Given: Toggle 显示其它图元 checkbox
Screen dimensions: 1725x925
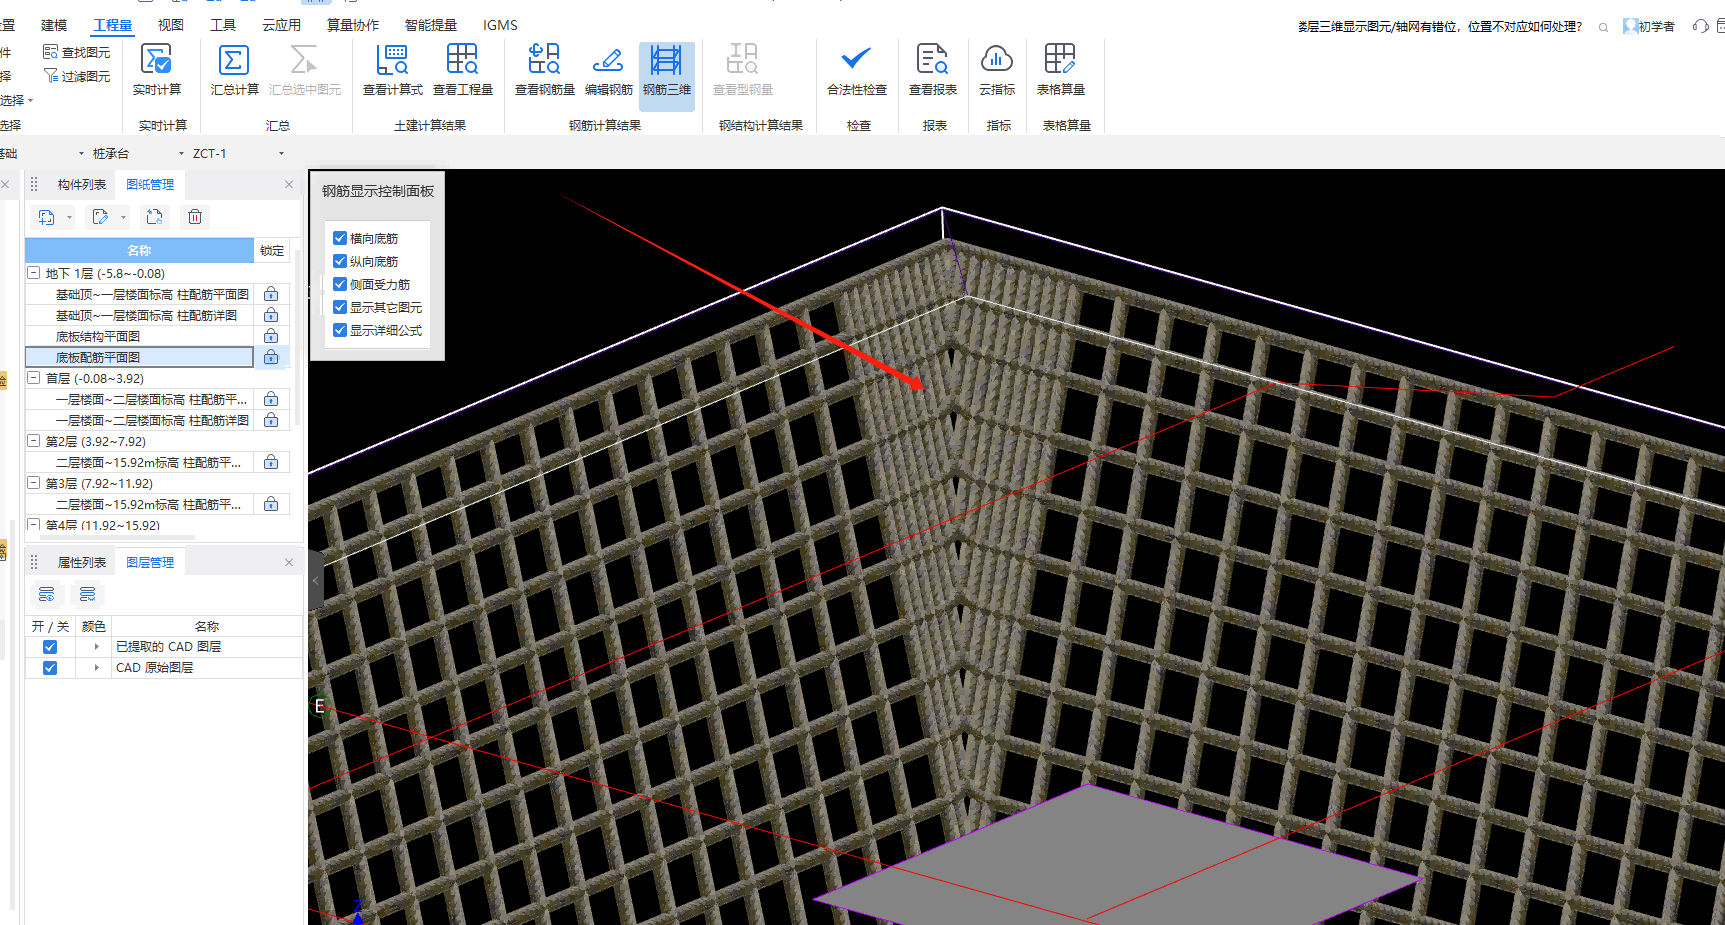Looking at the screenshot, I should [x=340, y=307].
